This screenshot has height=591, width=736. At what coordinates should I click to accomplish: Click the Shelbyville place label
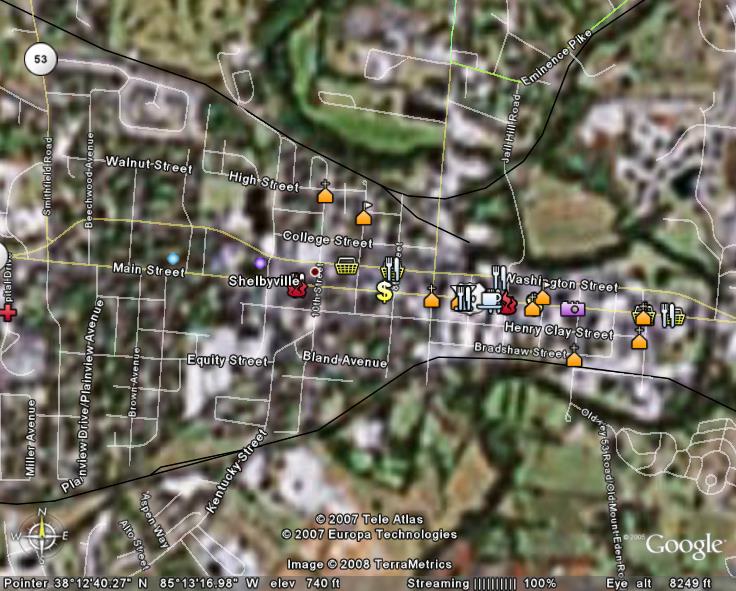(265, 281)
